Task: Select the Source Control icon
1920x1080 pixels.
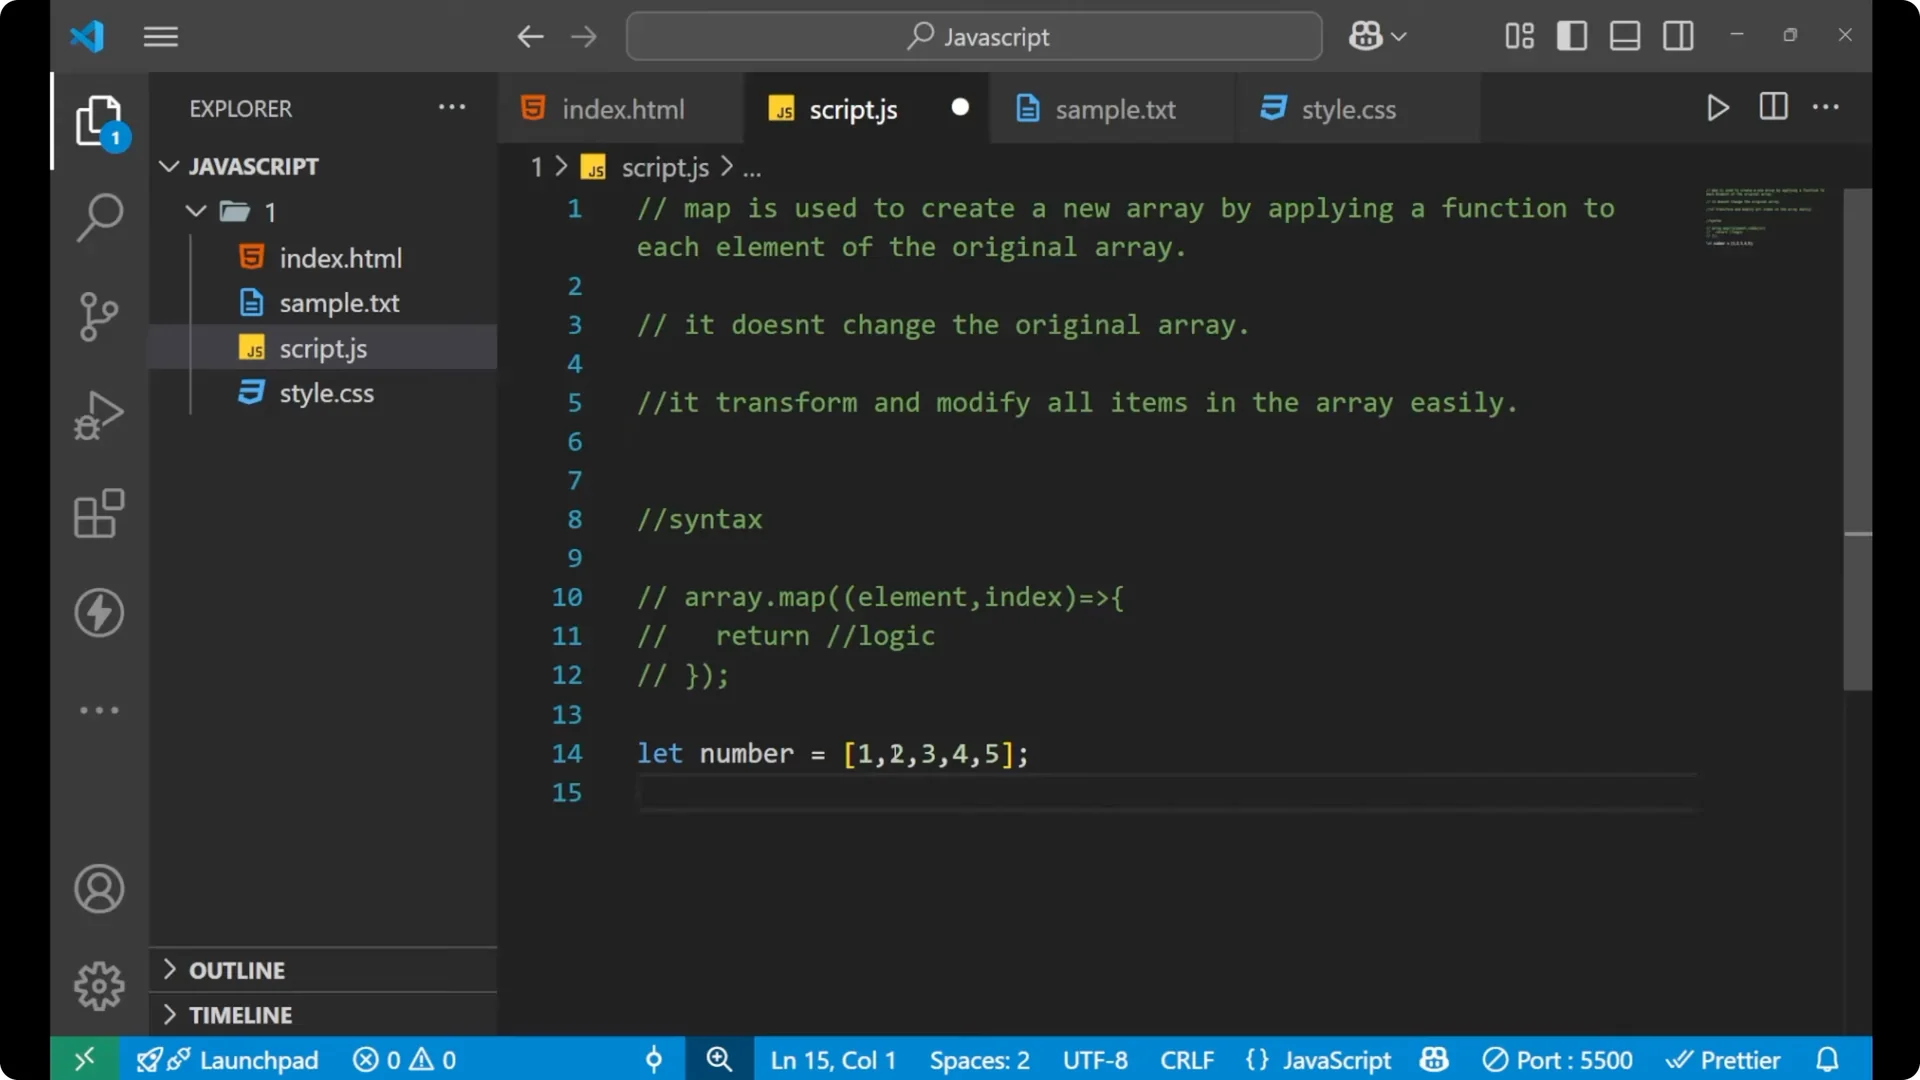Action: coord(98,316)
